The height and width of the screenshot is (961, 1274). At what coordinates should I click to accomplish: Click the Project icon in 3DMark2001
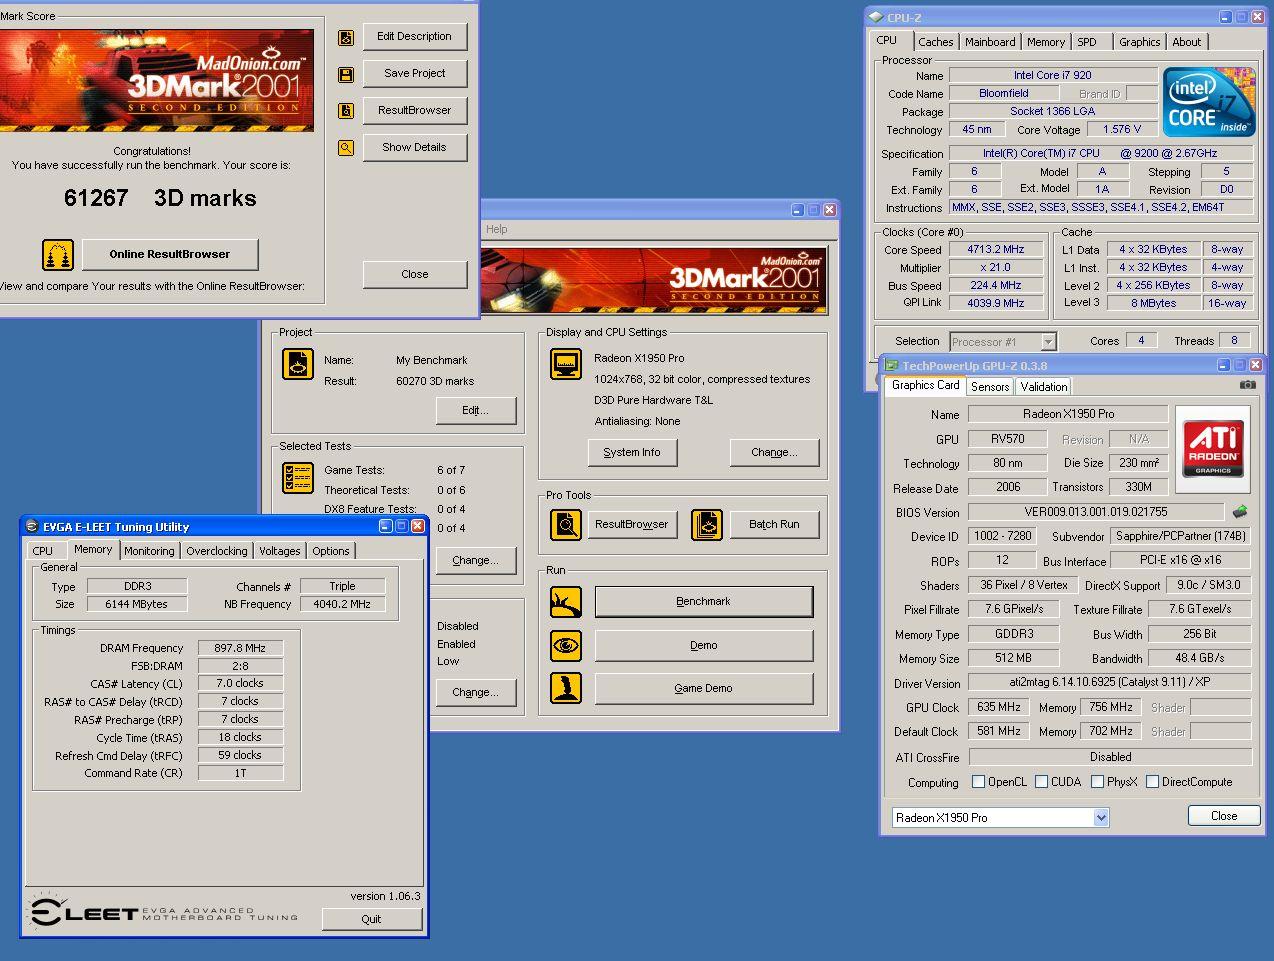coord(298,364)
